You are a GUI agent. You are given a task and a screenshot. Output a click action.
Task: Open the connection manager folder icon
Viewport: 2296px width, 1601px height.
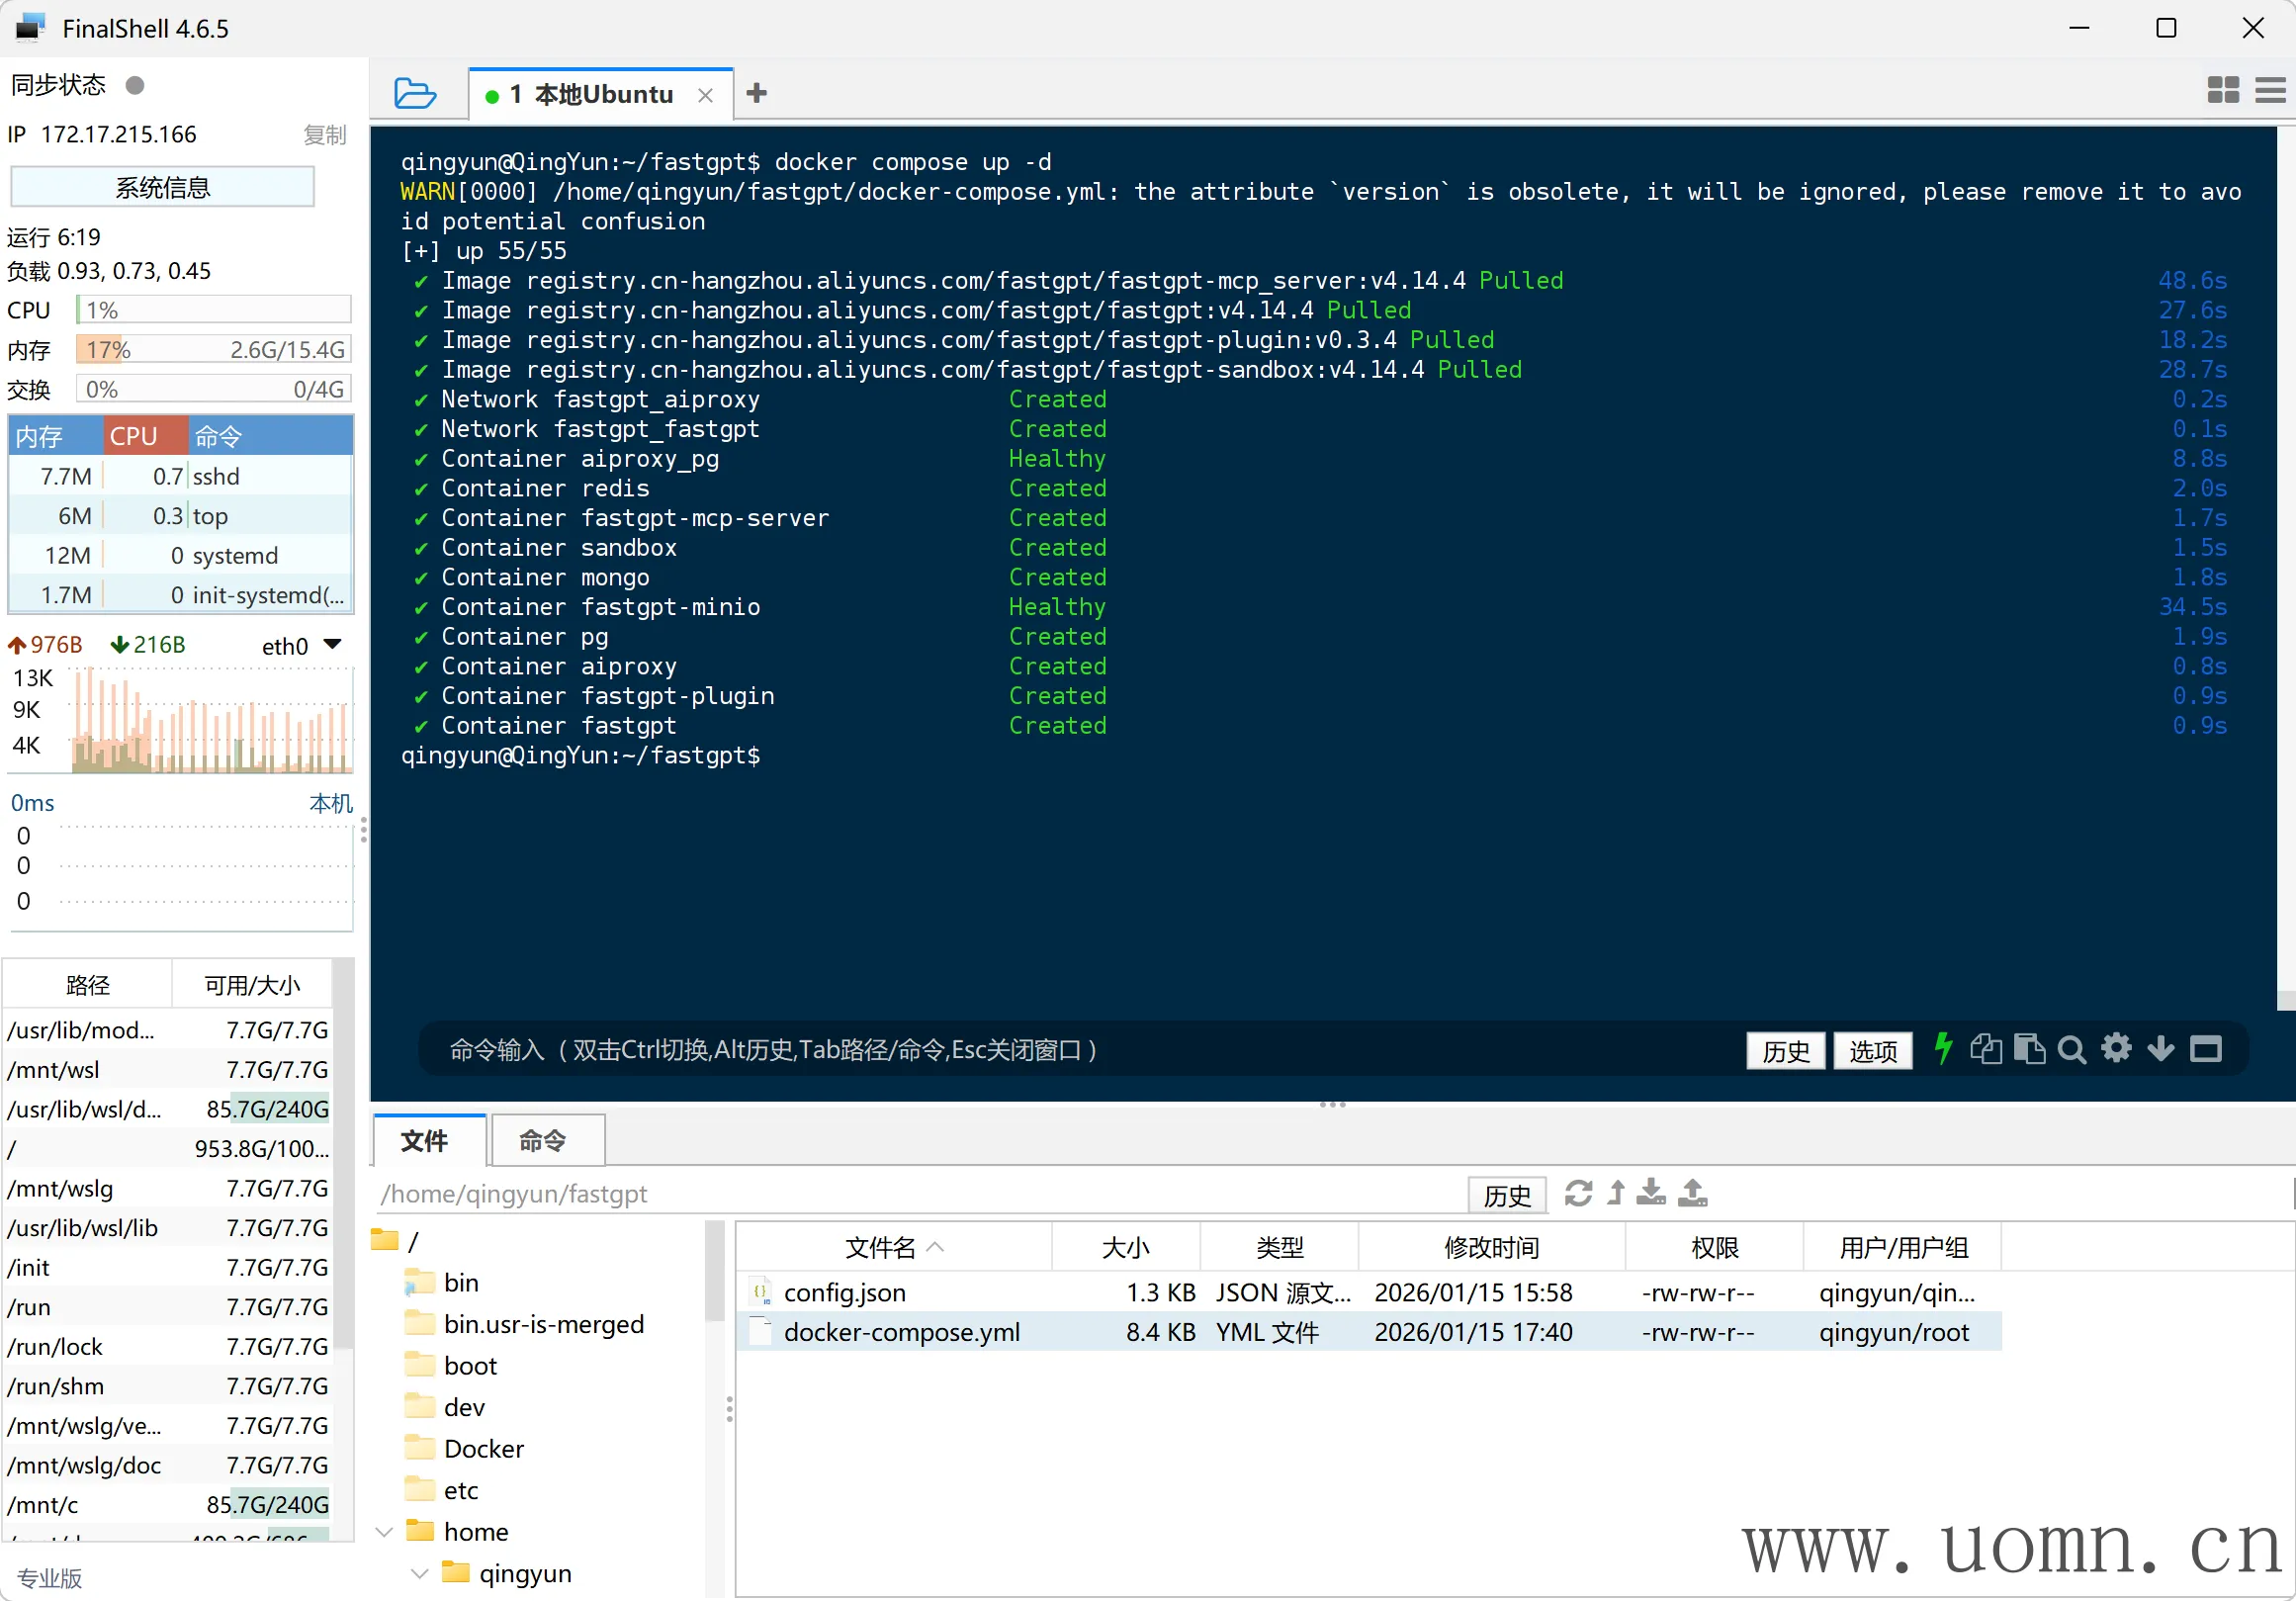[415, 94]
